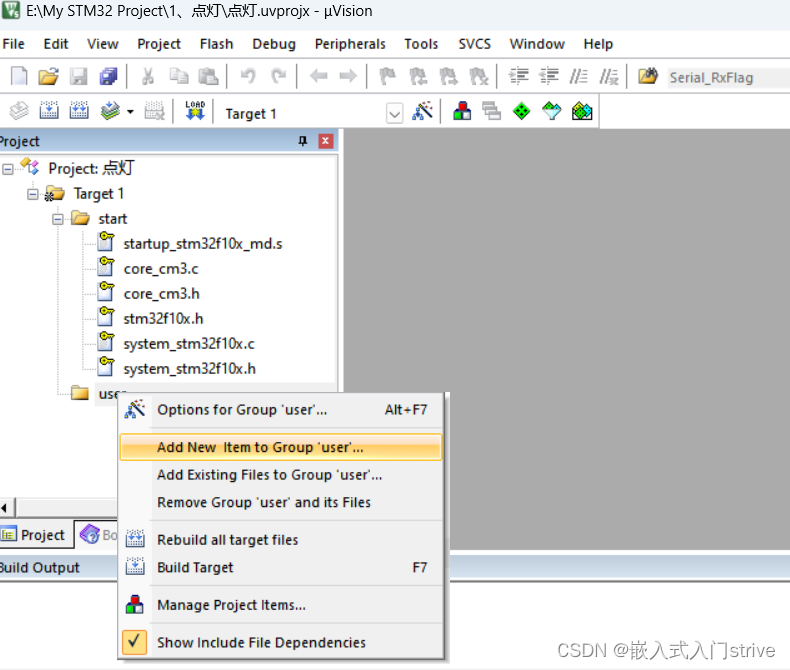Click the New file icon
This screenshot has height=670, width=790.
(x=19, y=77)
